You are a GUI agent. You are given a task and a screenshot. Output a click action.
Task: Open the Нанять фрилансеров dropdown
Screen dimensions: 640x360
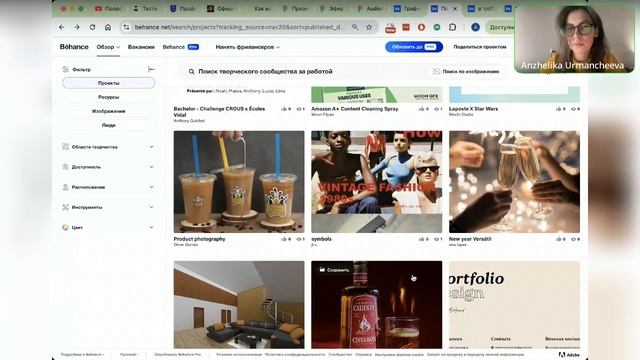click(248, 47)
